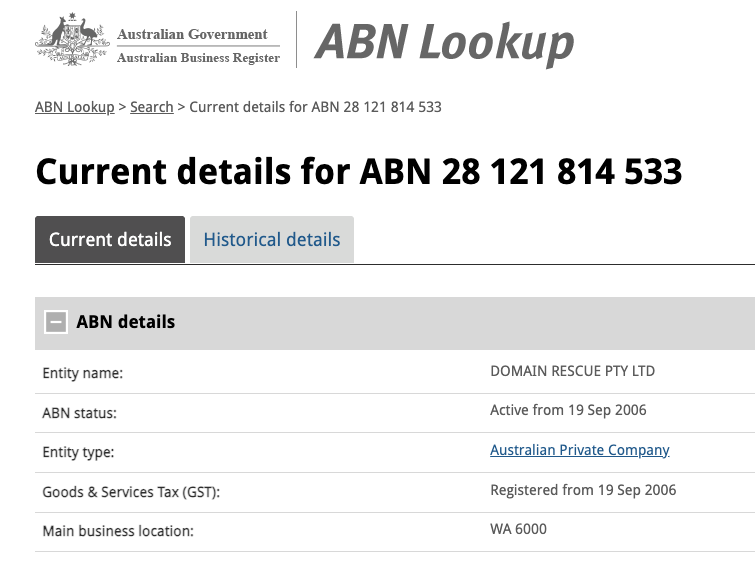Image resolution: width=755 pixels, height=577 pixels.
Task: Go to the Search breadcrumb link
Action: pyautogui.click(x=152, y=107)
